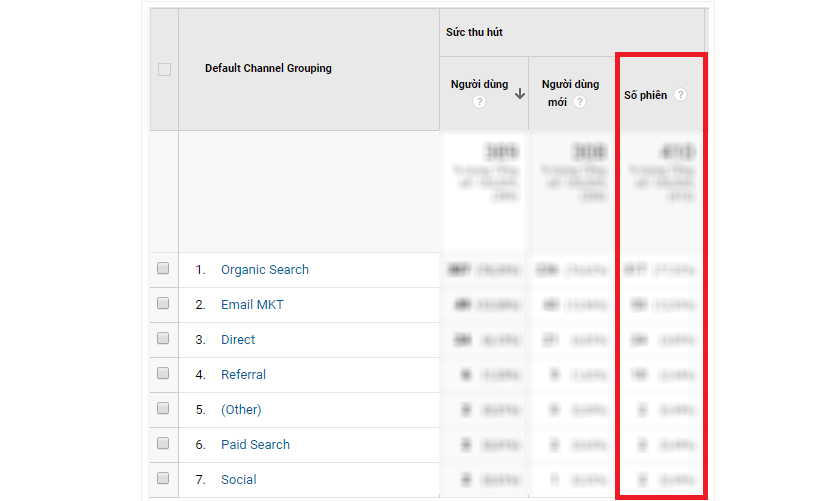
Task: Click the Email MKT channel link
Action: pyautogui.click(x=252, y=305)
